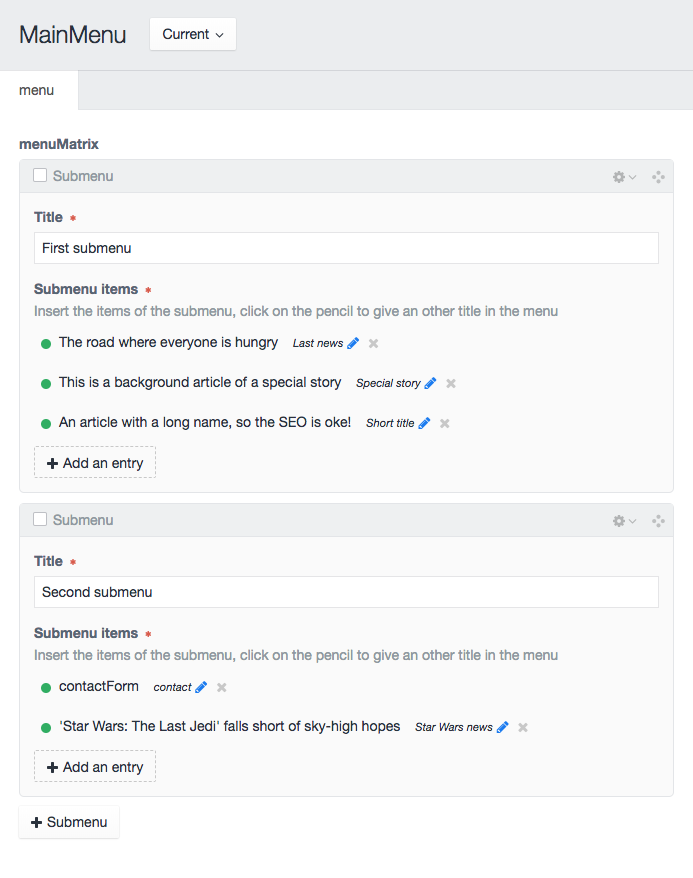Click pencil icon beside Special story
693x878 pixels.
430,383
